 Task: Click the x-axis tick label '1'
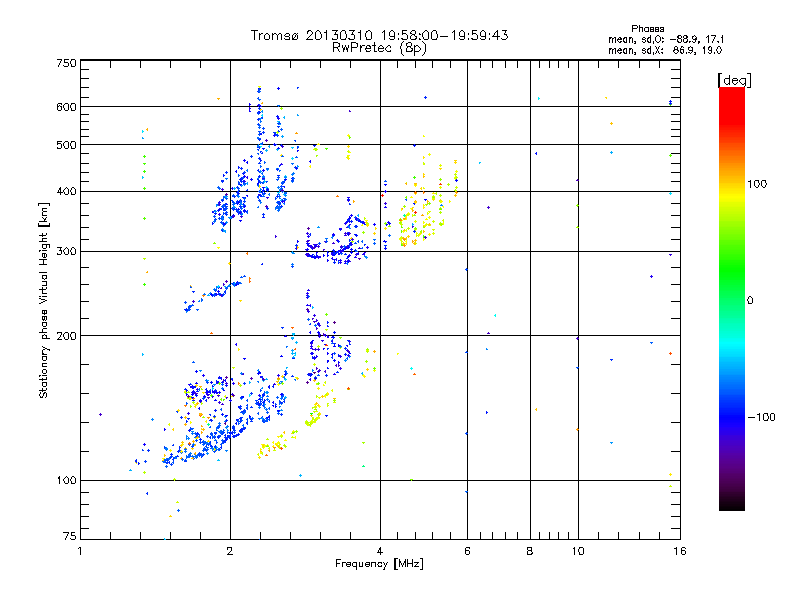[x=80, y=551]
